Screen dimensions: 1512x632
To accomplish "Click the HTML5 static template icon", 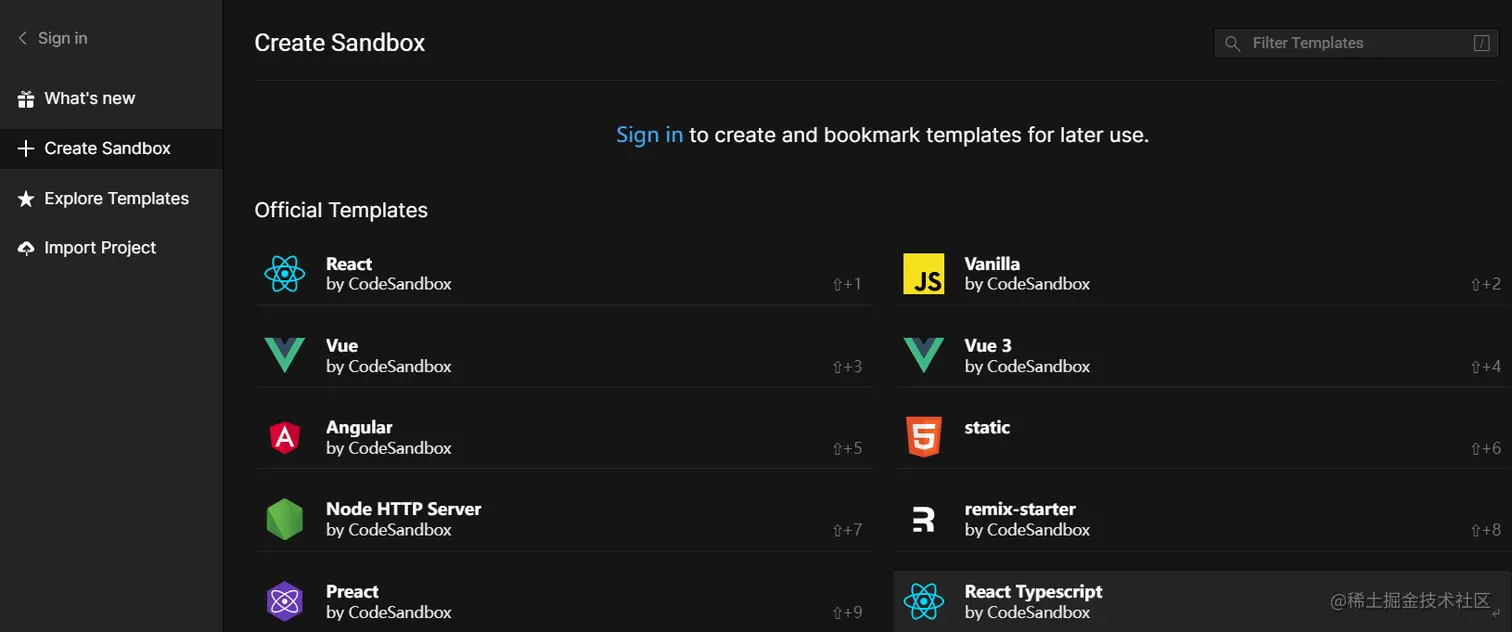I will click(x=923, y=438).
